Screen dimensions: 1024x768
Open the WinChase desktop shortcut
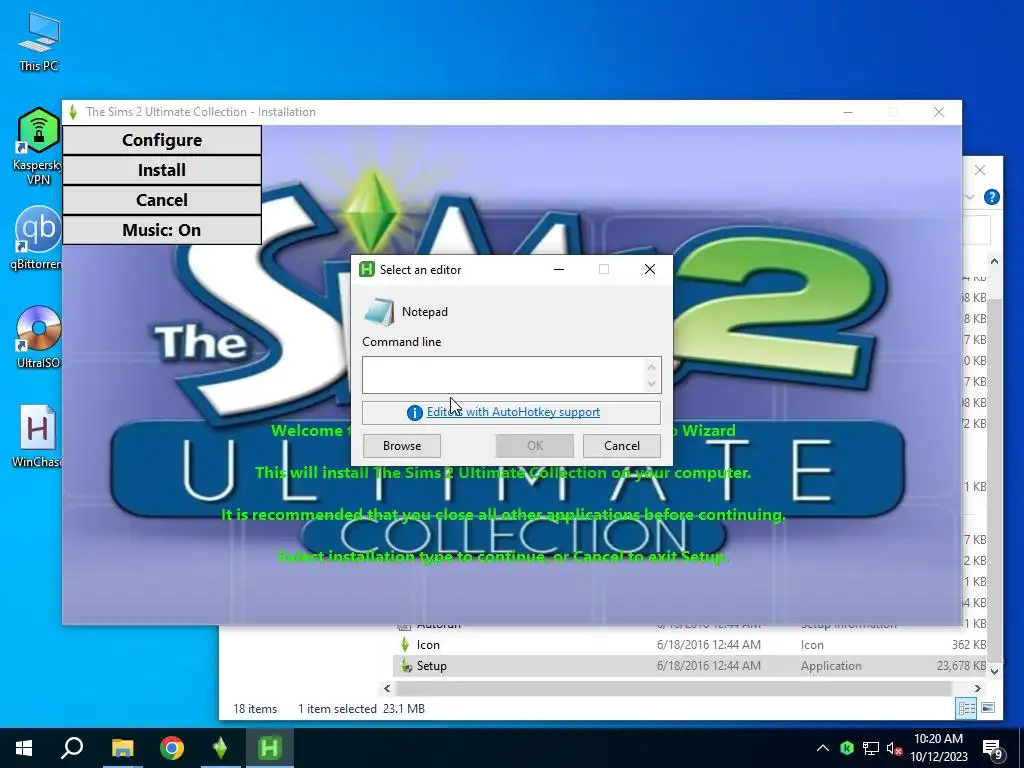pyautogui.click(x=37, y=436)
